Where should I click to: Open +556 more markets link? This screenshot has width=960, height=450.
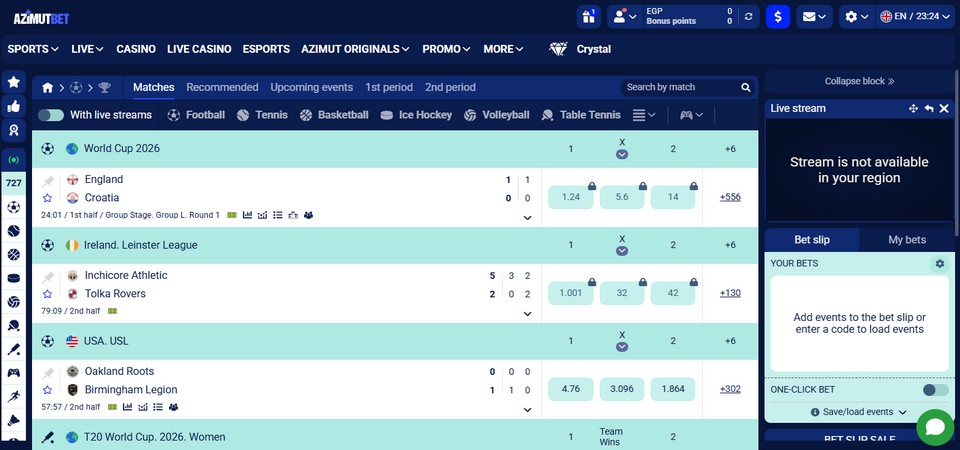click(x=730, y=197)
